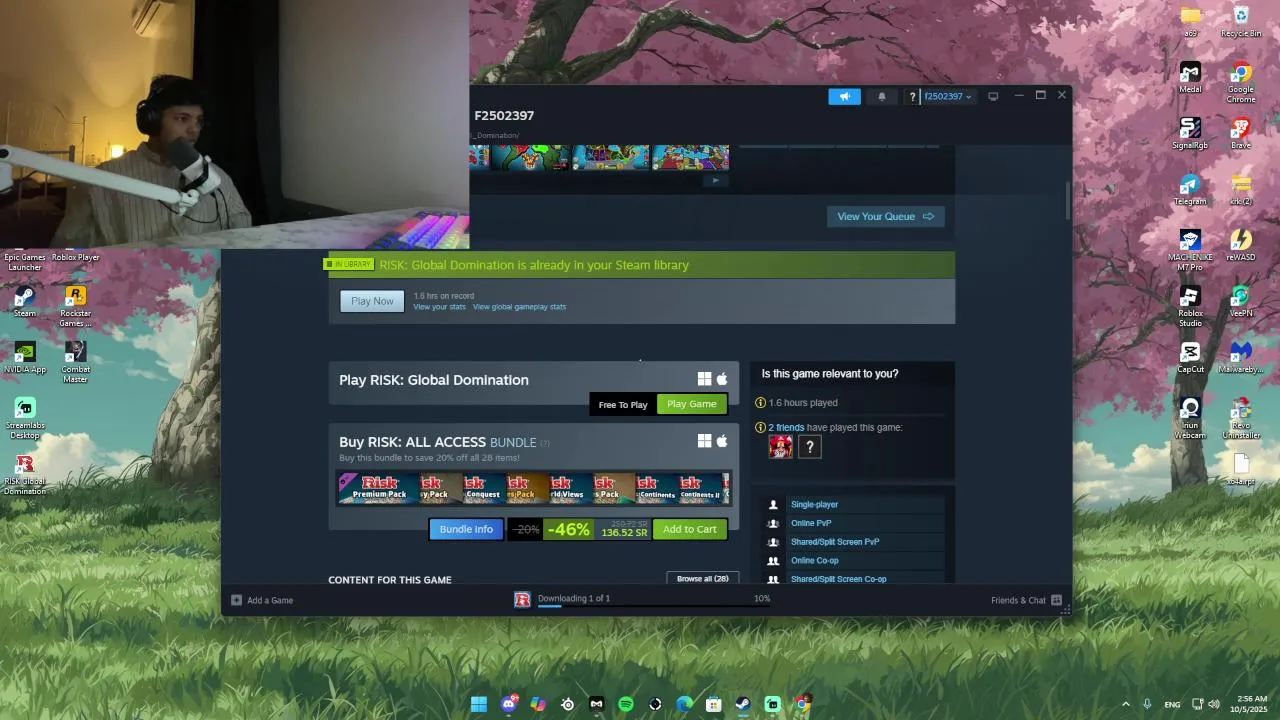The height and width of the screenshot is (720, 1280).
Task: Click the green Play Game button
Action: 691,404
